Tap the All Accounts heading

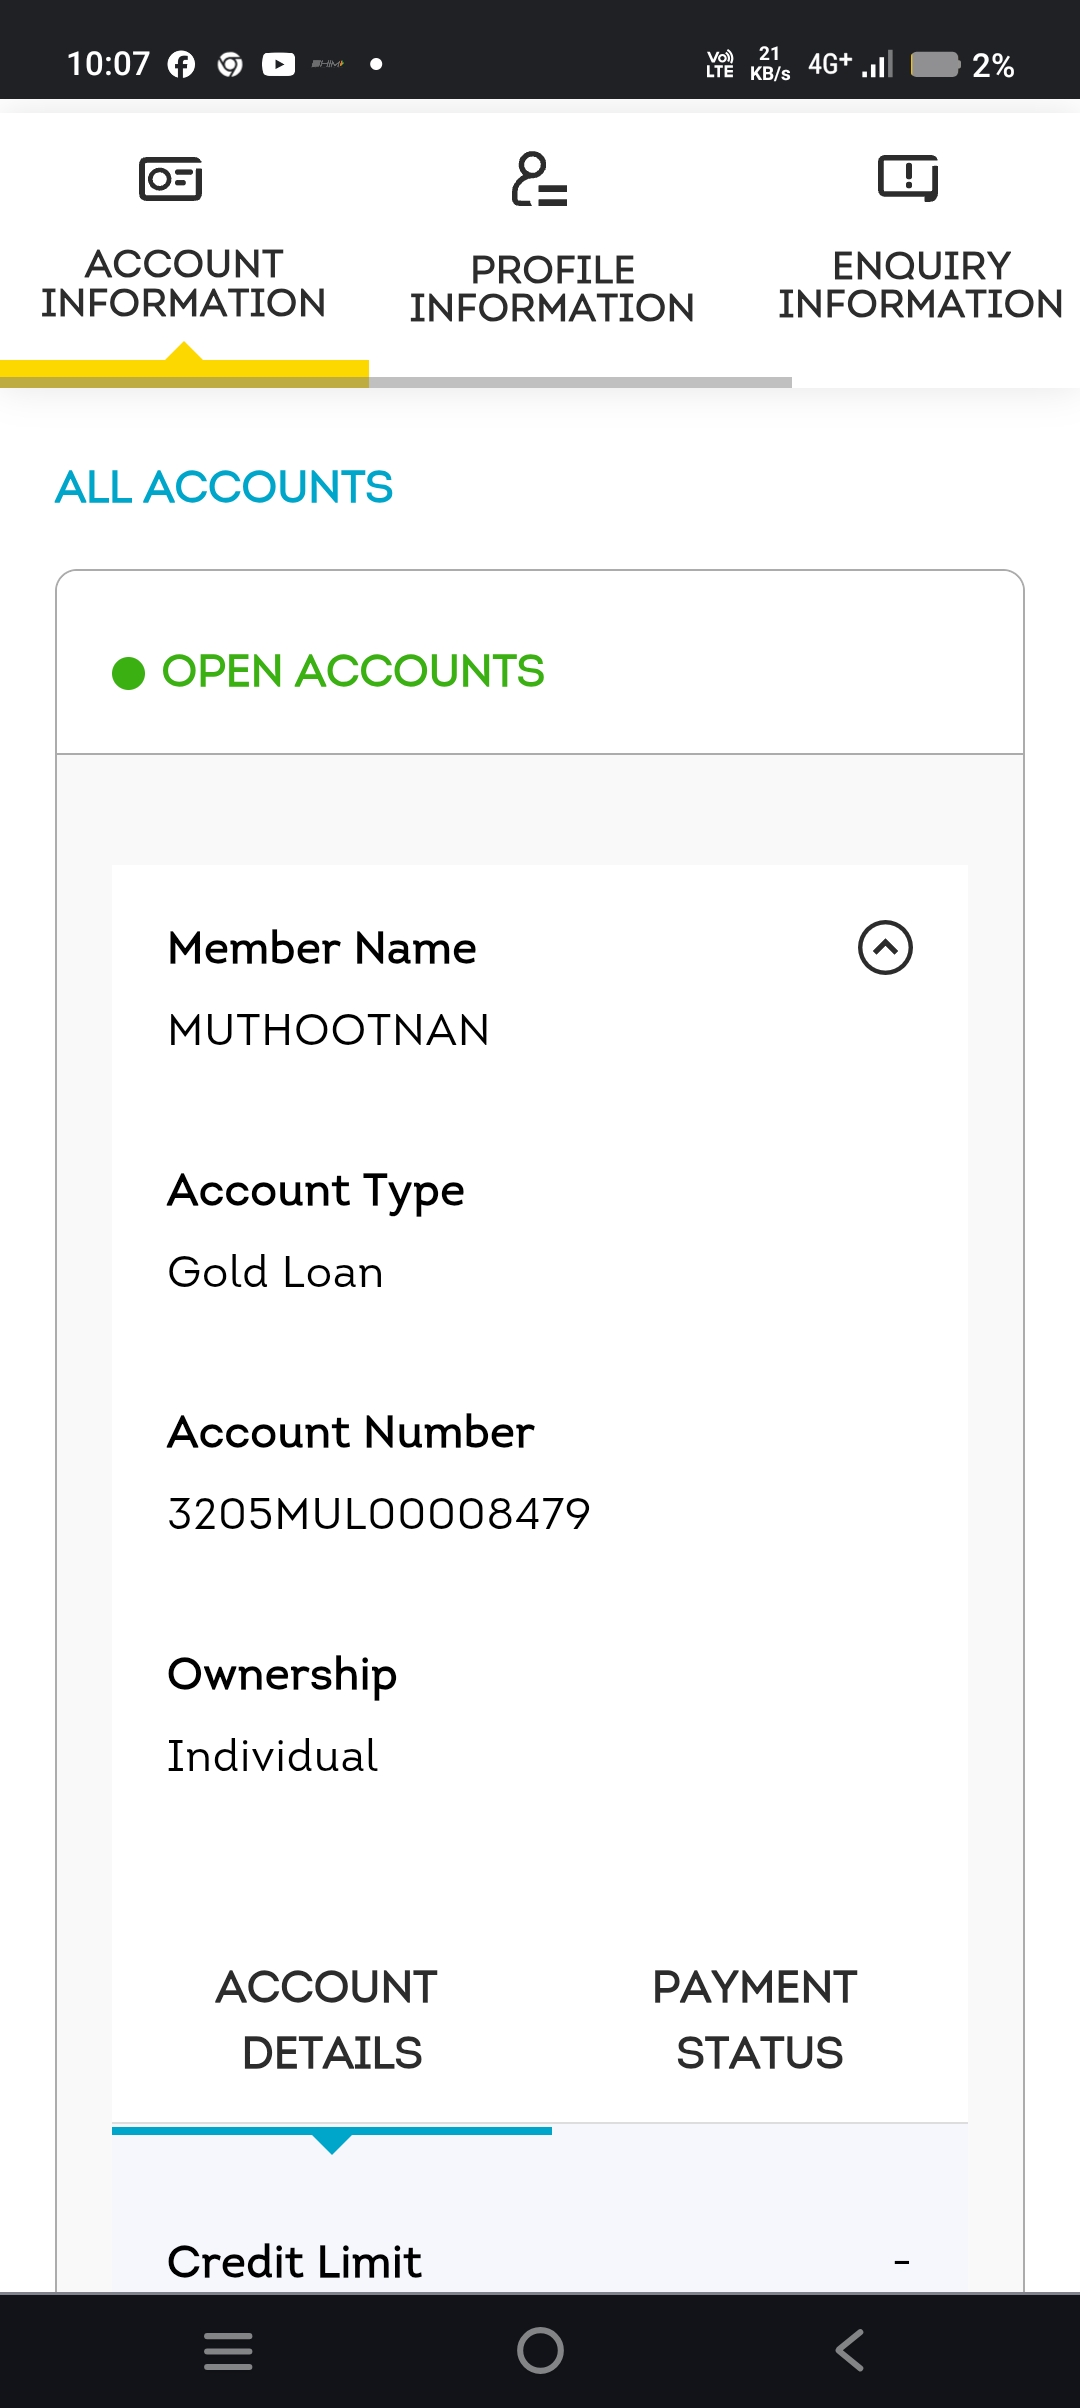coord(224,488)
